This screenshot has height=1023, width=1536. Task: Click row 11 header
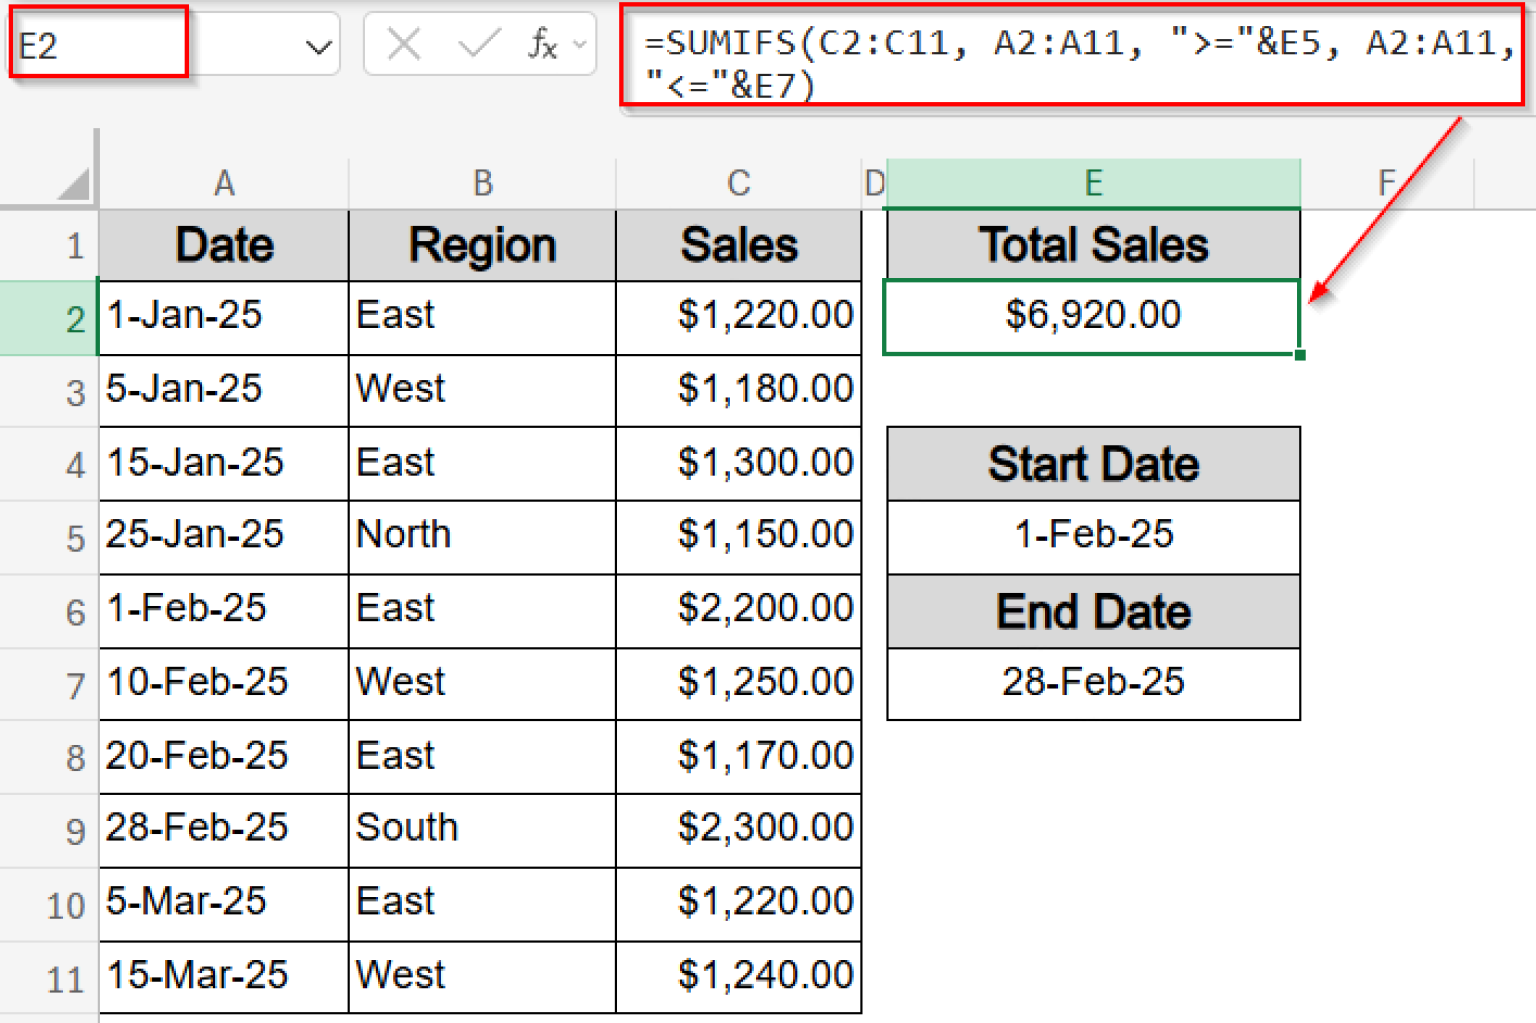click(x=70, y=977)
